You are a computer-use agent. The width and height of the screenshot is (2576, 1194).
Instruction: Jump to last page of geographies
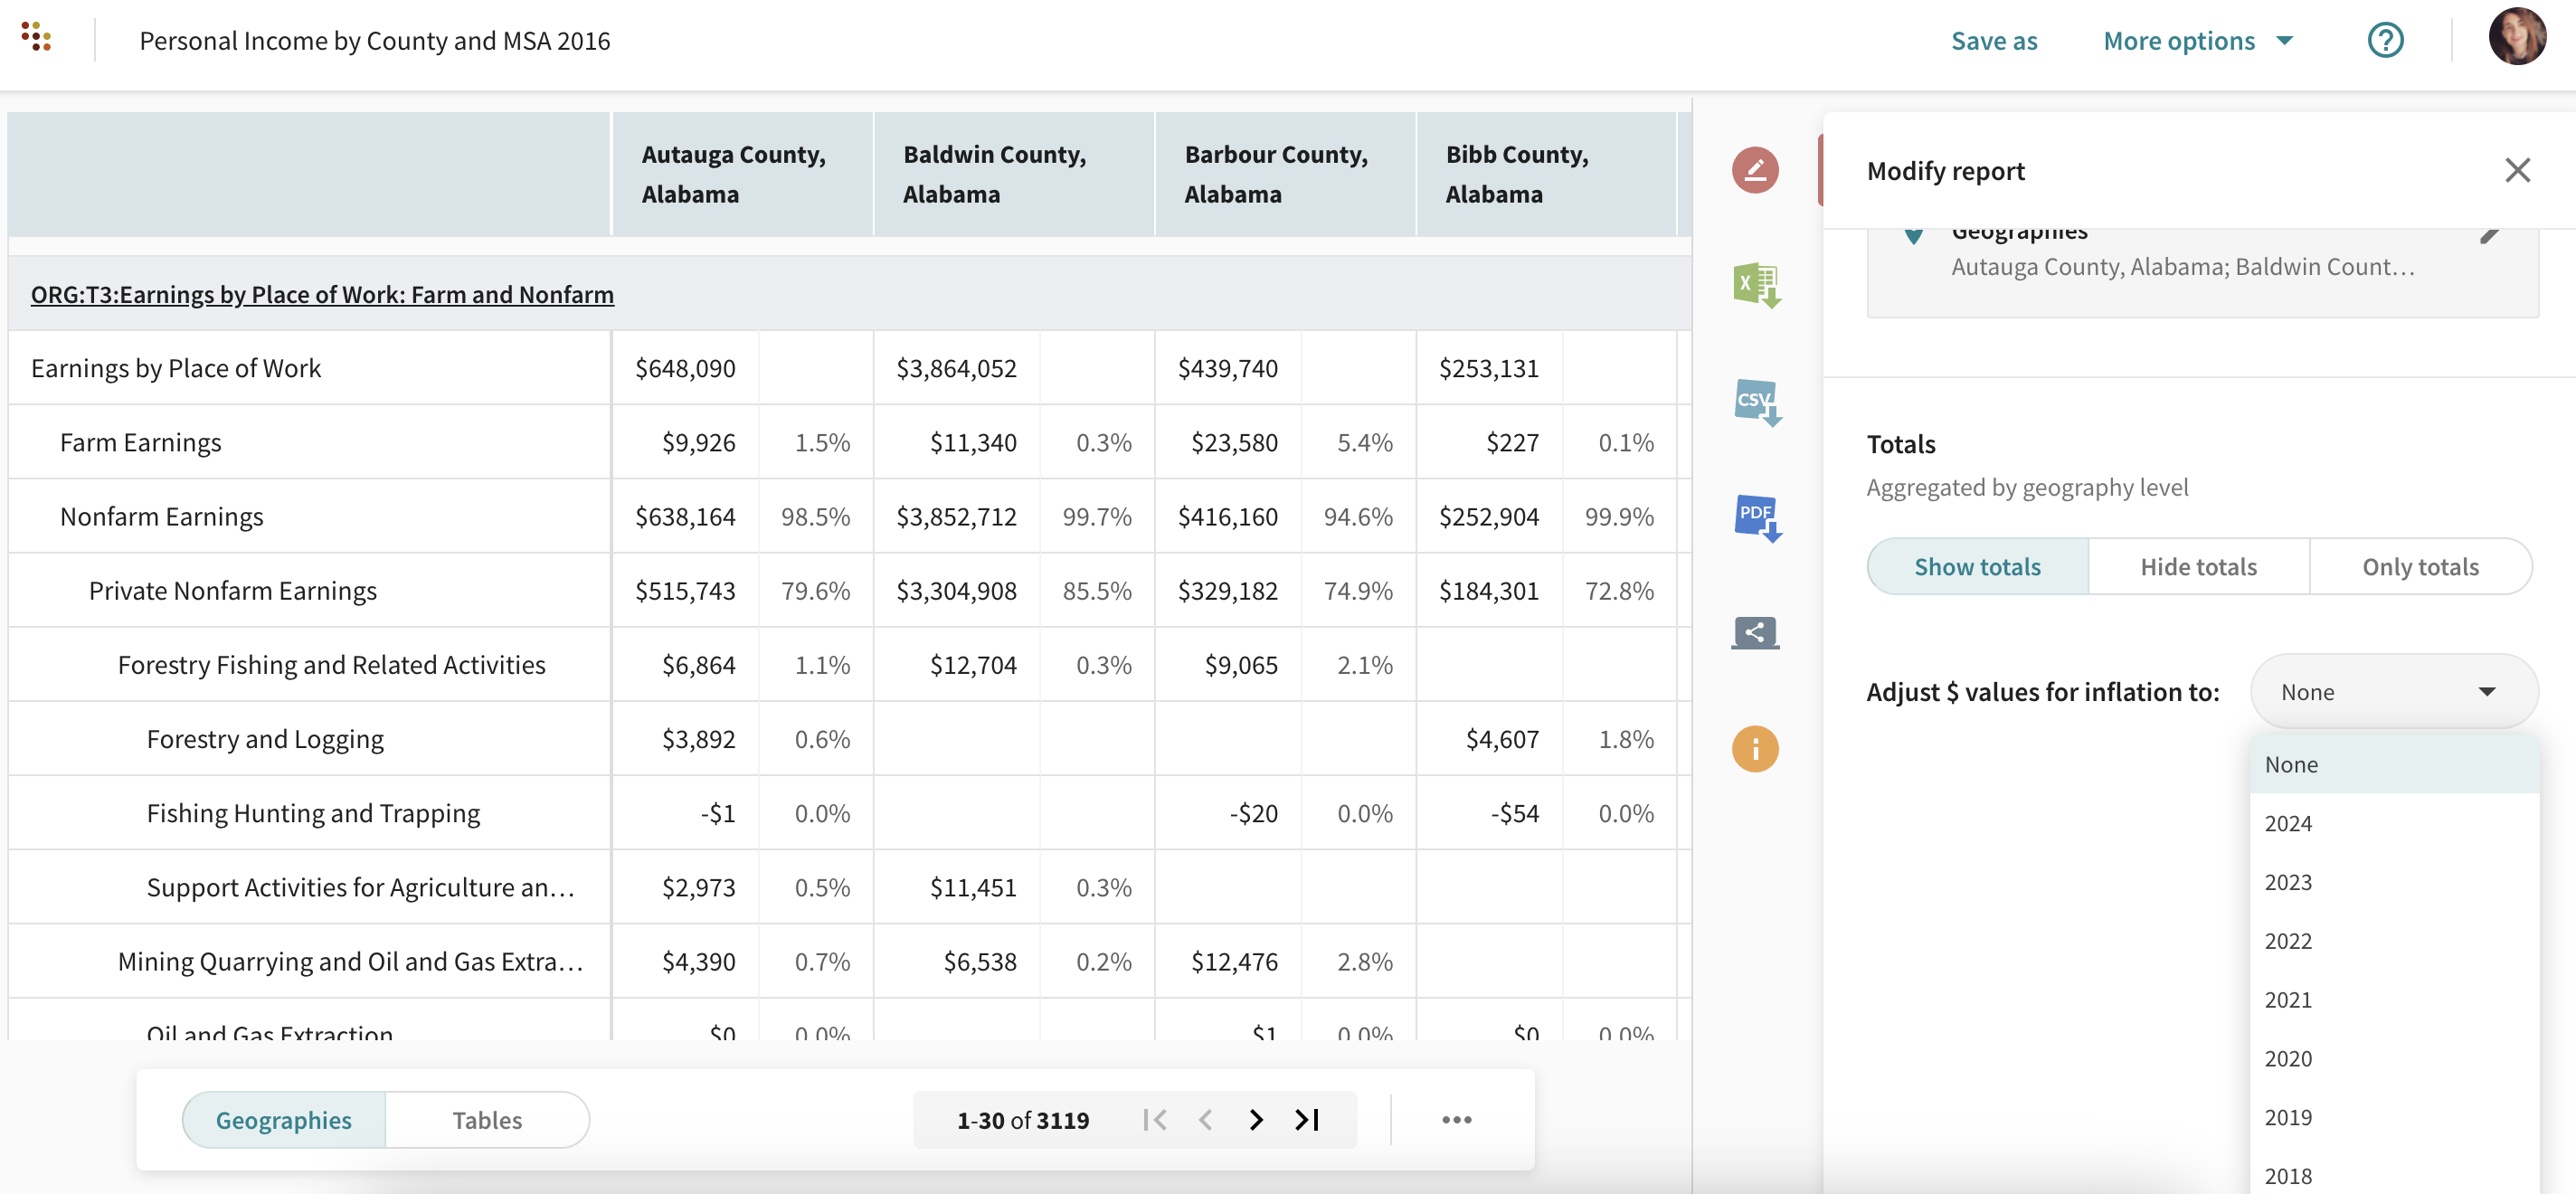tap(1307, 1119)
